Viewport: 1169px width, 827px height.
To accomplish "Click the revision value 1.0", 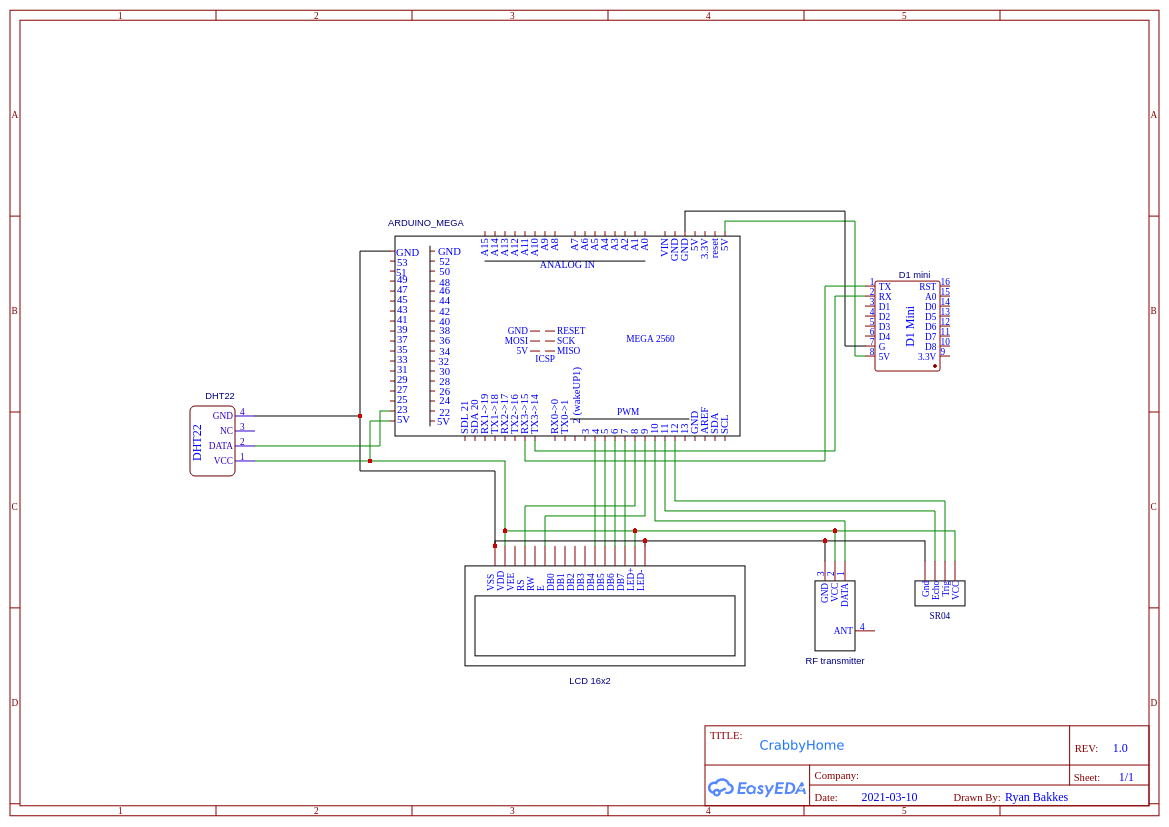I will [1120, 749].
